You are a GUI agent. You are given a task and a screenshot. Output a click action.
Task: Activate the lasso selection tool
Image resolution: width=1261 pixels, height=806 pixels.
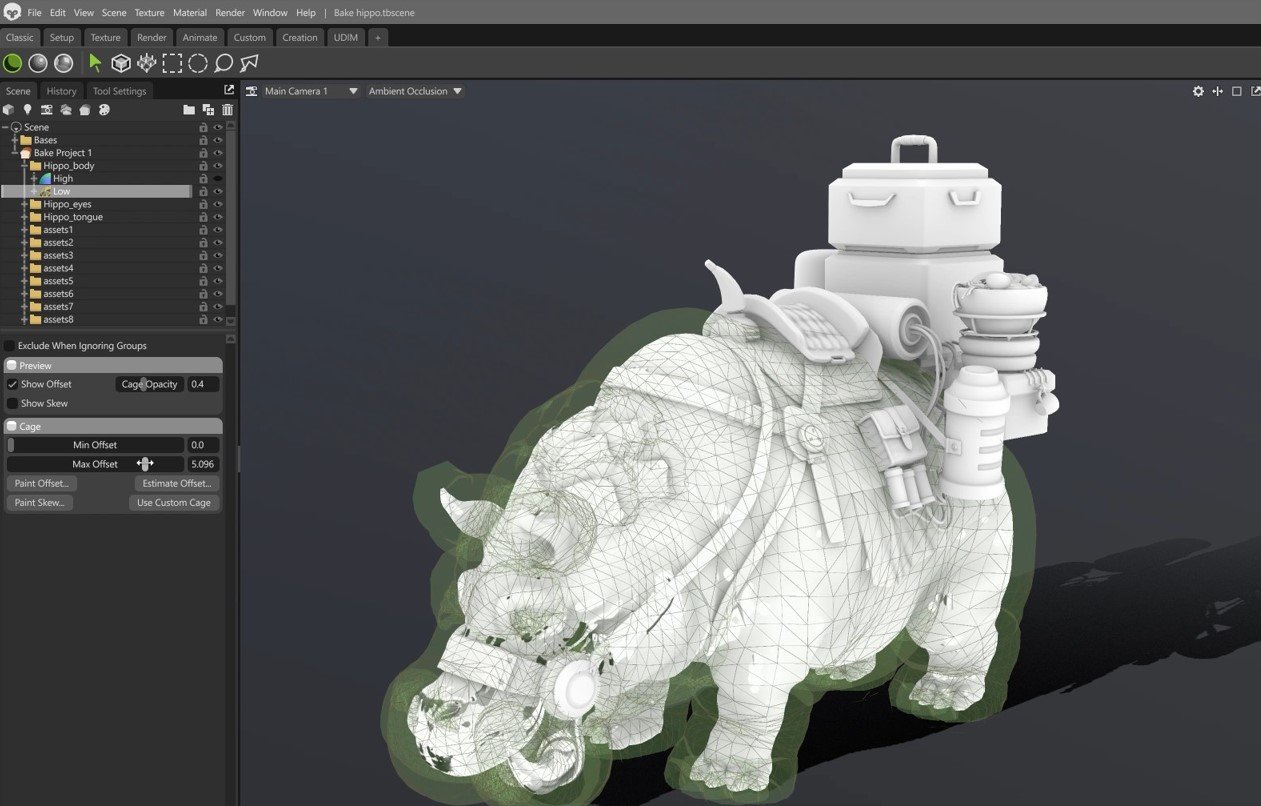pos(222,63)
